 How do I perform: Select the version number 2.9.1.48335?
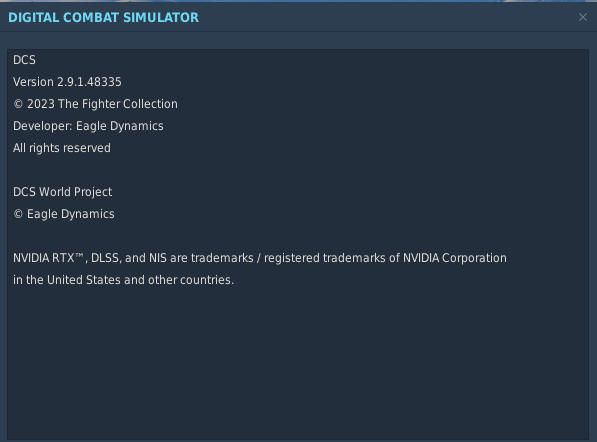(89, 82)
